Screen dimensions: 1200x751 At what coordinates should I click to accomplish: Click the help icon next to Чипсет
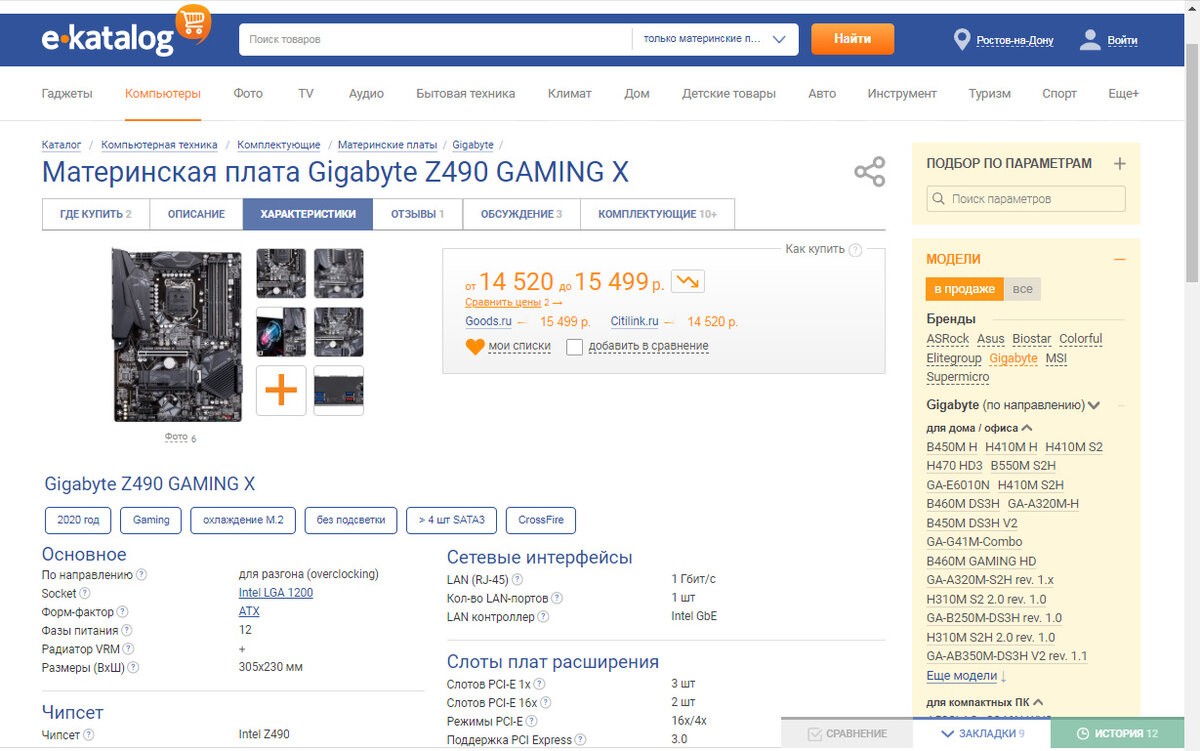click(88, 735)
